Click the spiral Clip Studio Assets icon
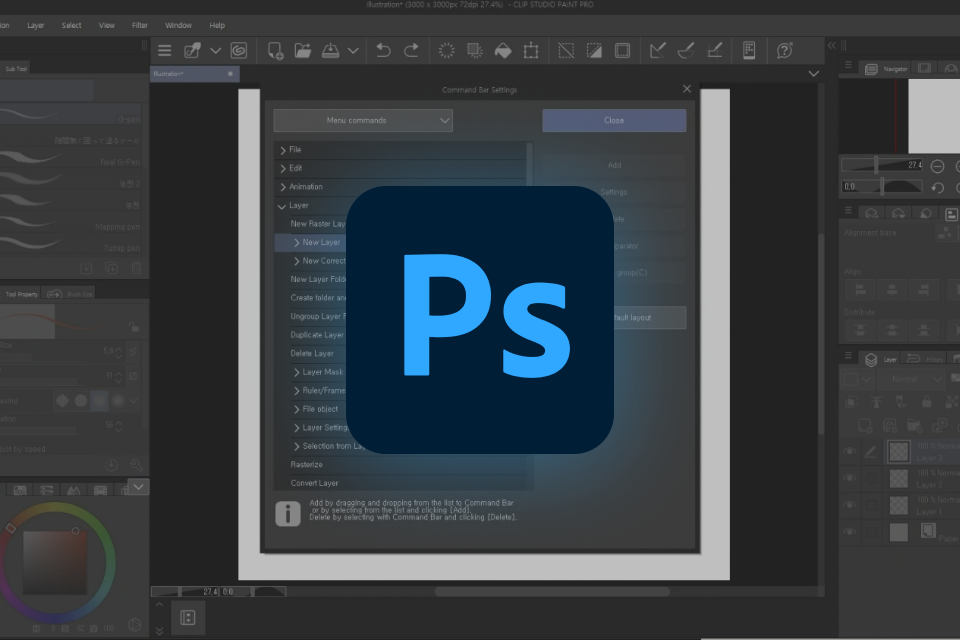The image size is (960, 640). click(x=238, y=51)
